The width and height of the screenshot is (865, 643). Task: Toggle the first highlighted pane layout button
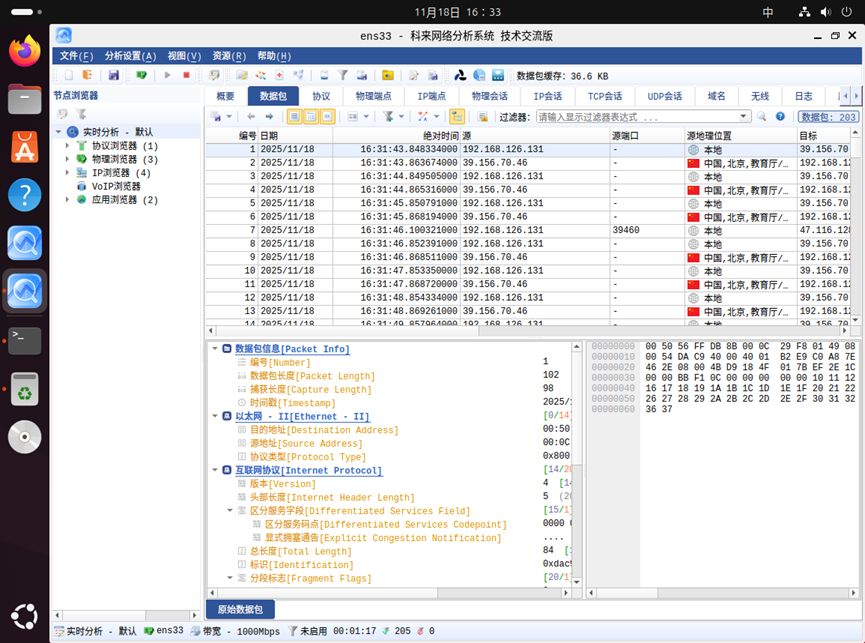pos(293,117)
